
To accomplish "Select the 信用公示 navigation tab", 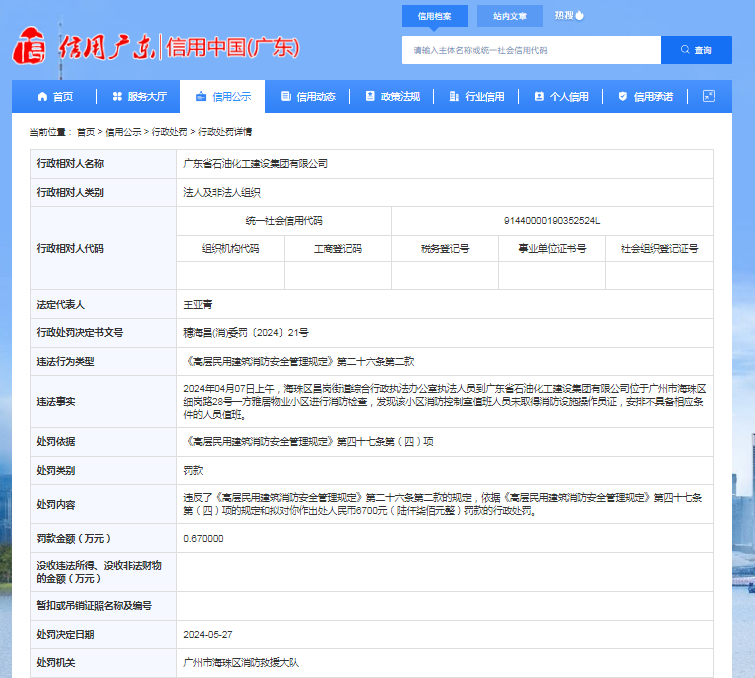I will (x=222, y=97).
